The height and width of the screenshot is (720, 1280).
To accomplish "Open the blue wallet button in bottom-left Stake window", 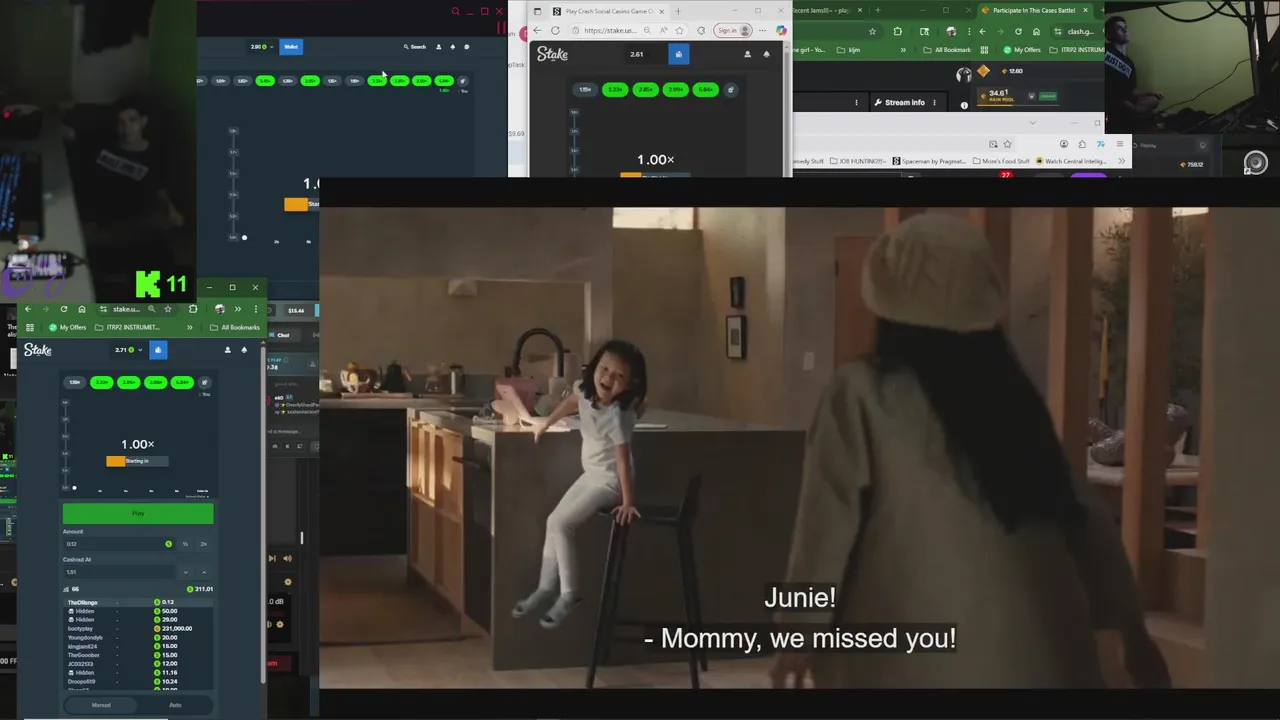I will coord(157,350).
